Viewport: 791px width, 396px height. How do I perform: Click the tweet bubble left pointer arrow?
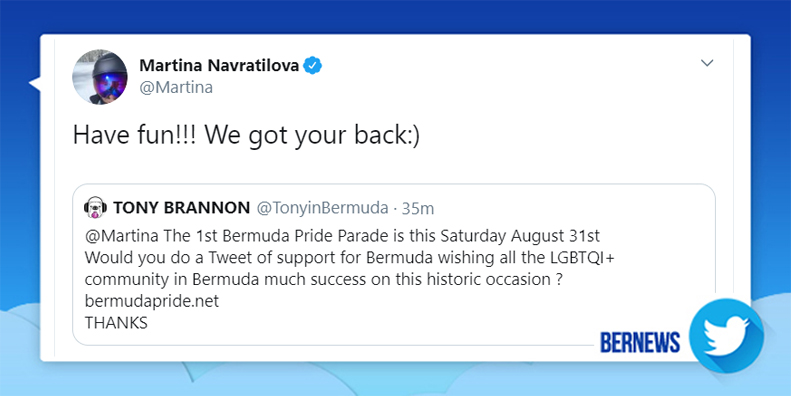[35, 83]
